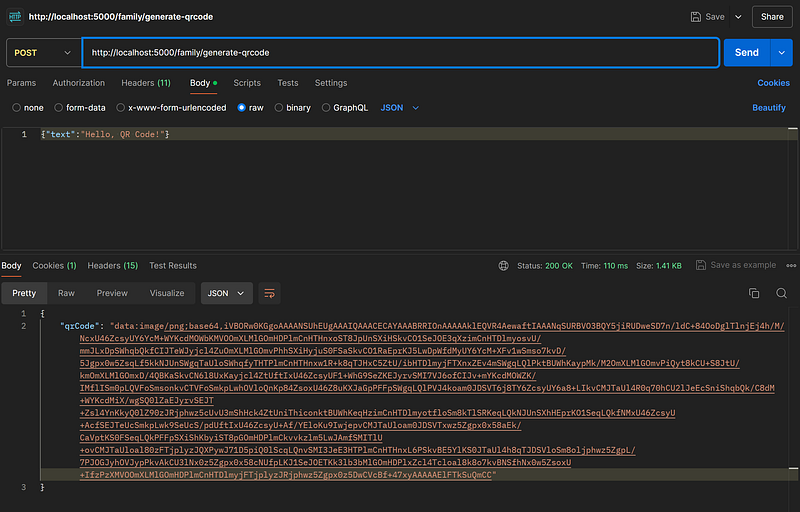Open the Test Results tab

(172, 265)
